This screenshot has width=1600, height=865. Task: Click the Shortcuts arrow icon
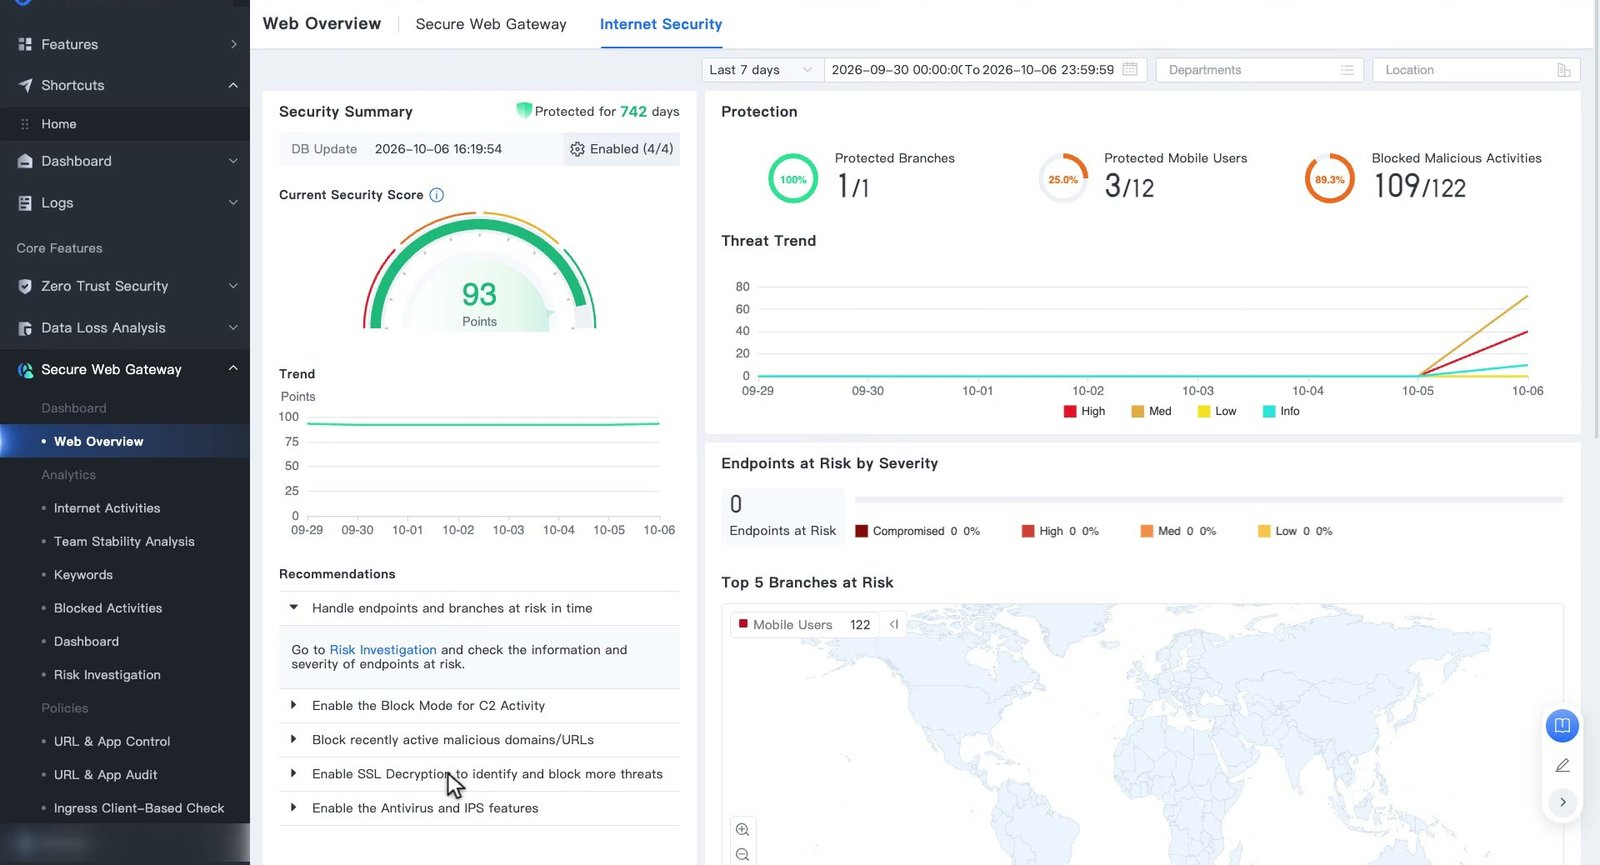(25, 86)
